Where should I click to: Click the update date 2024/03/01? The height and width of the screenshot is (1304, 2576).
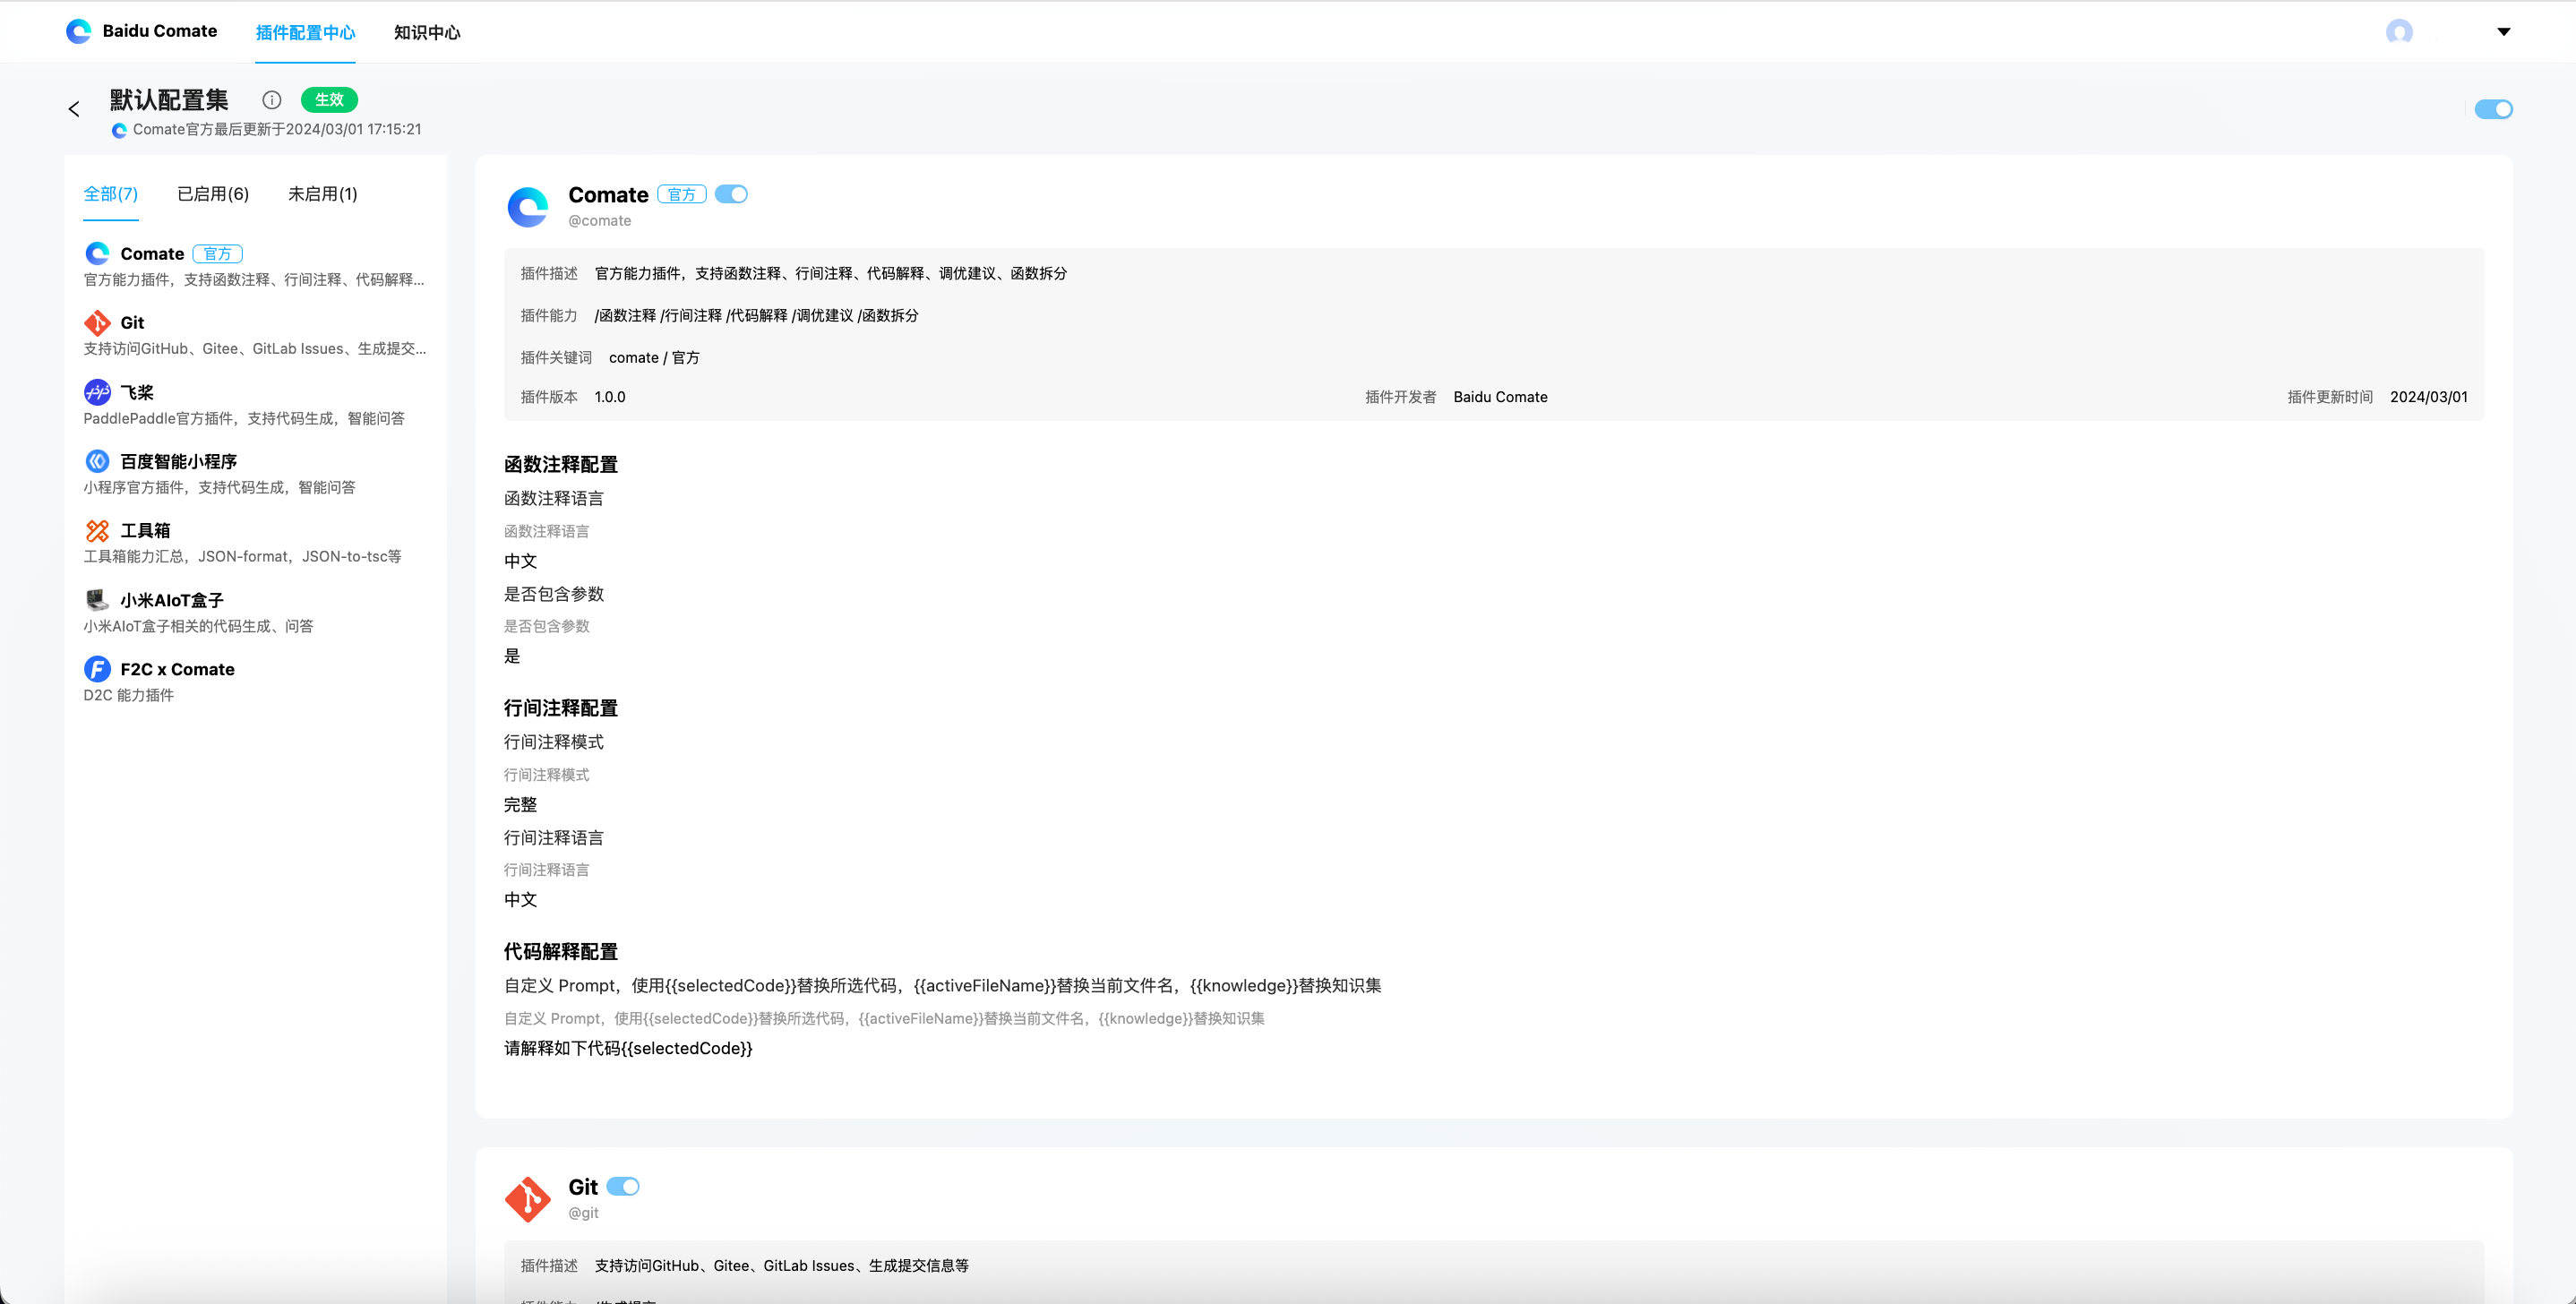click(x=2428, y=397)
